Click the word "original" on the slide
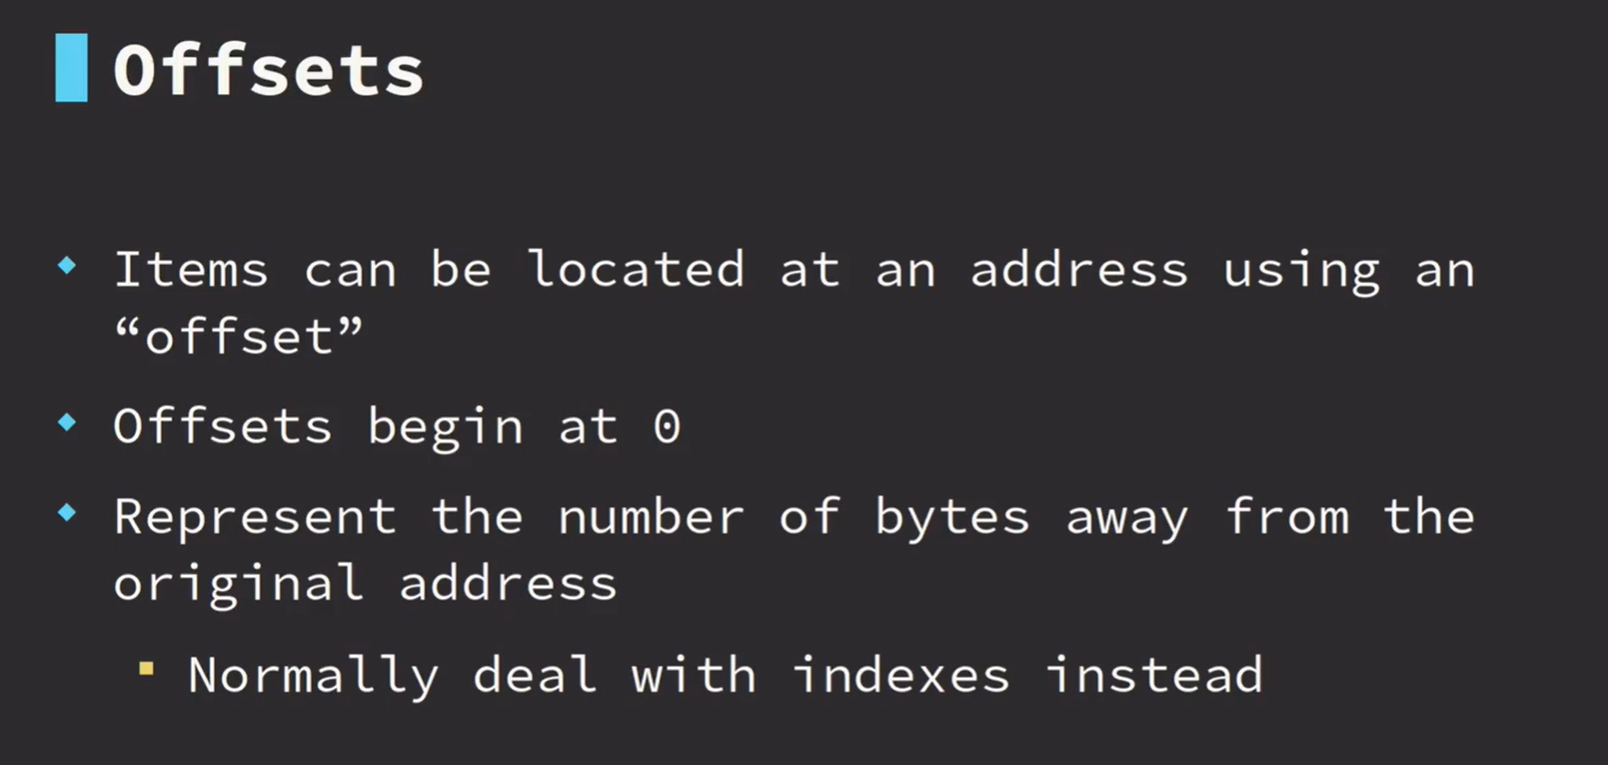 pos(238,584)
